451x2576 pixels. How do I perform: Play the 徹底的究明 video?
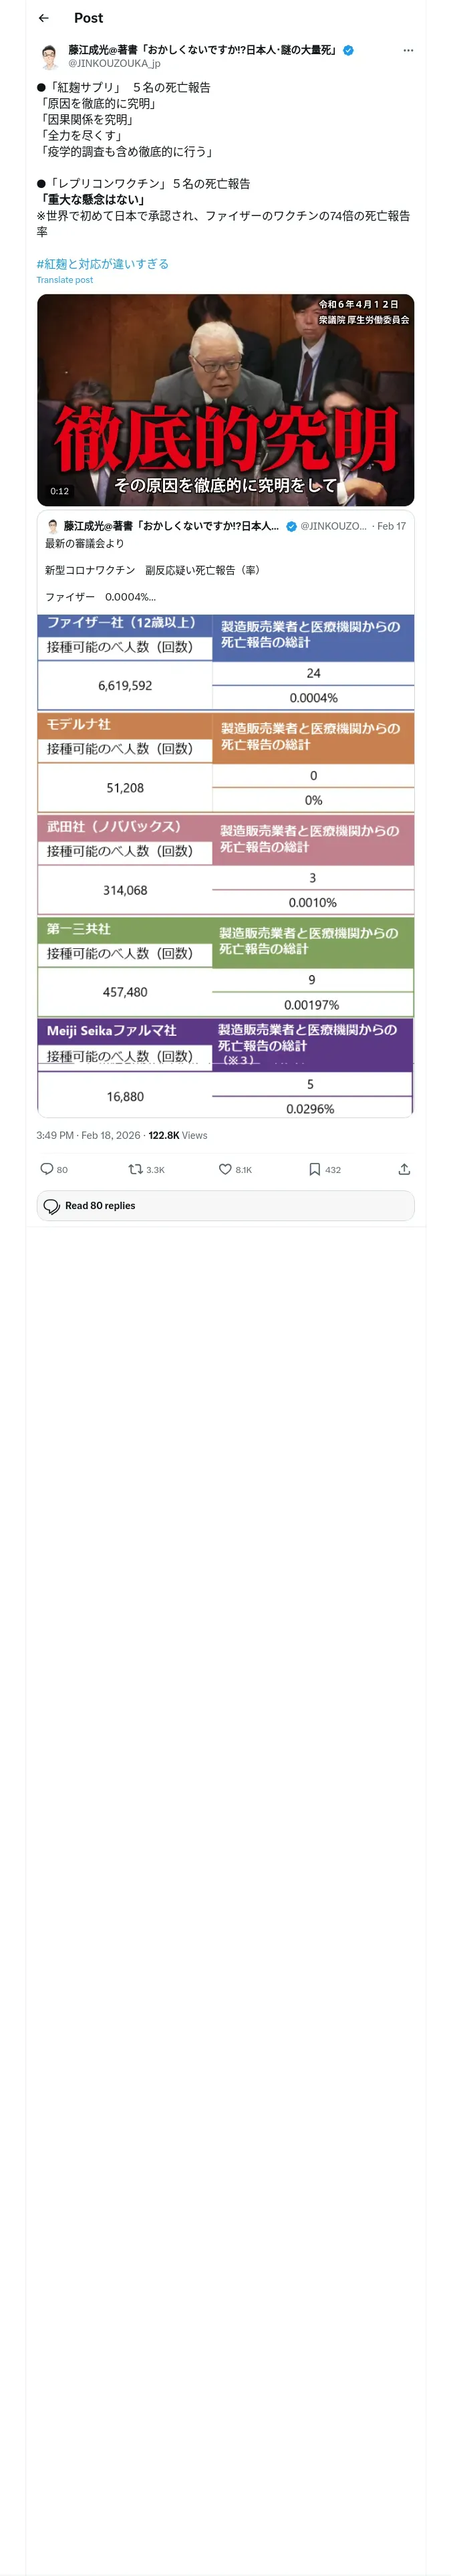225,400
